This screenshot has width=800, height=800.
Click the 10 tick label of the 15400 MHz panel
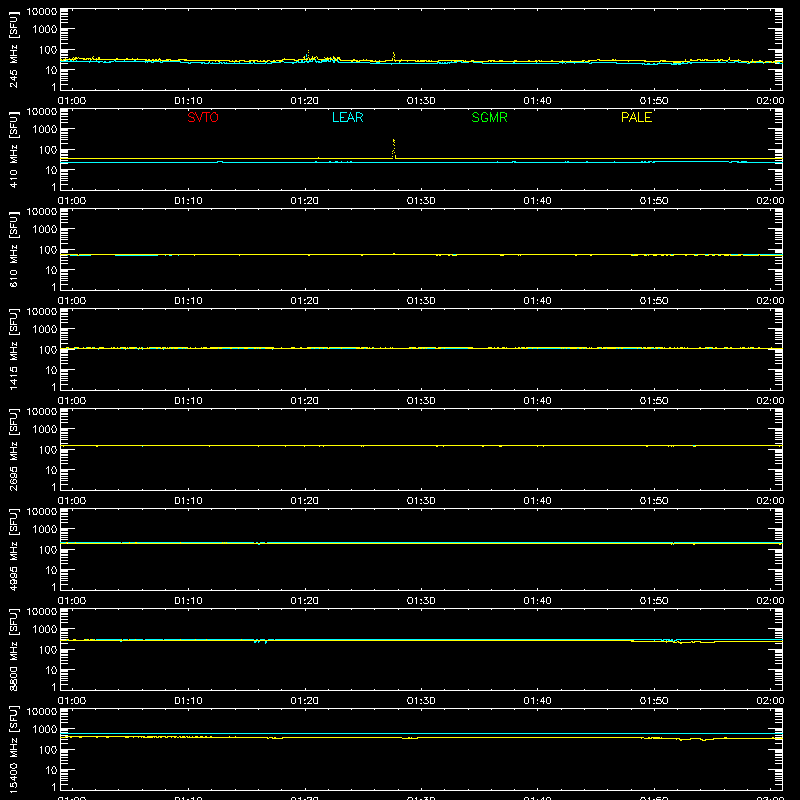51,770
